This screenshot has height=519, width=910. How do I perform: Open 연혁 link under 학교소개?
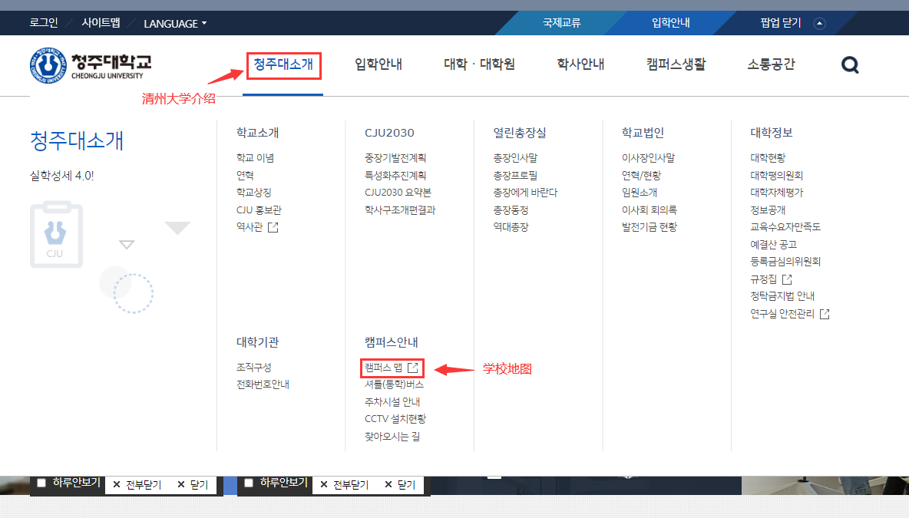(x=245, y=175)
